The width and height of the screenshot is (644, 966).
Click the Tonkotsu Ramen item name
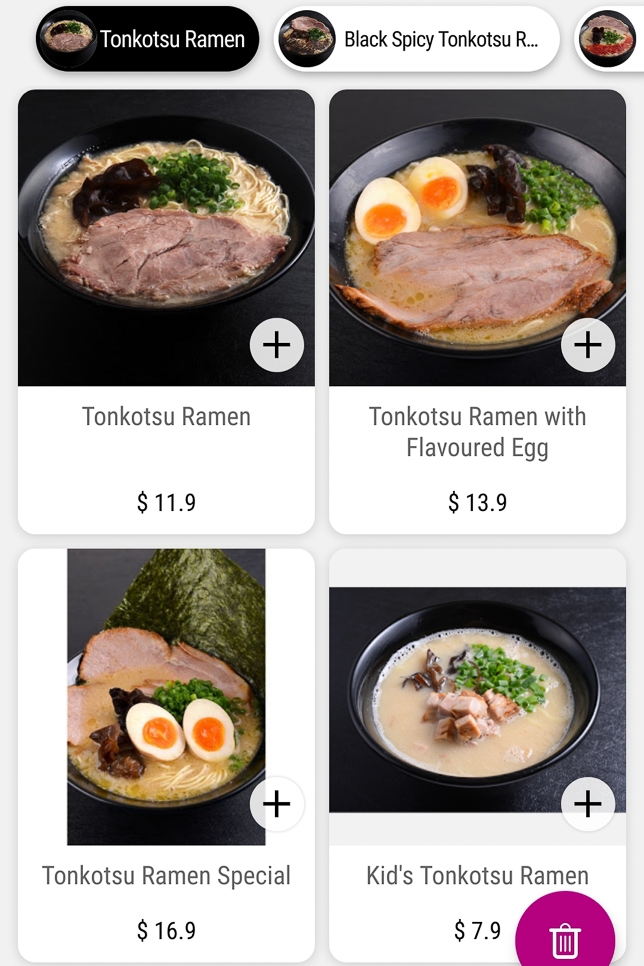pos(166,417)
